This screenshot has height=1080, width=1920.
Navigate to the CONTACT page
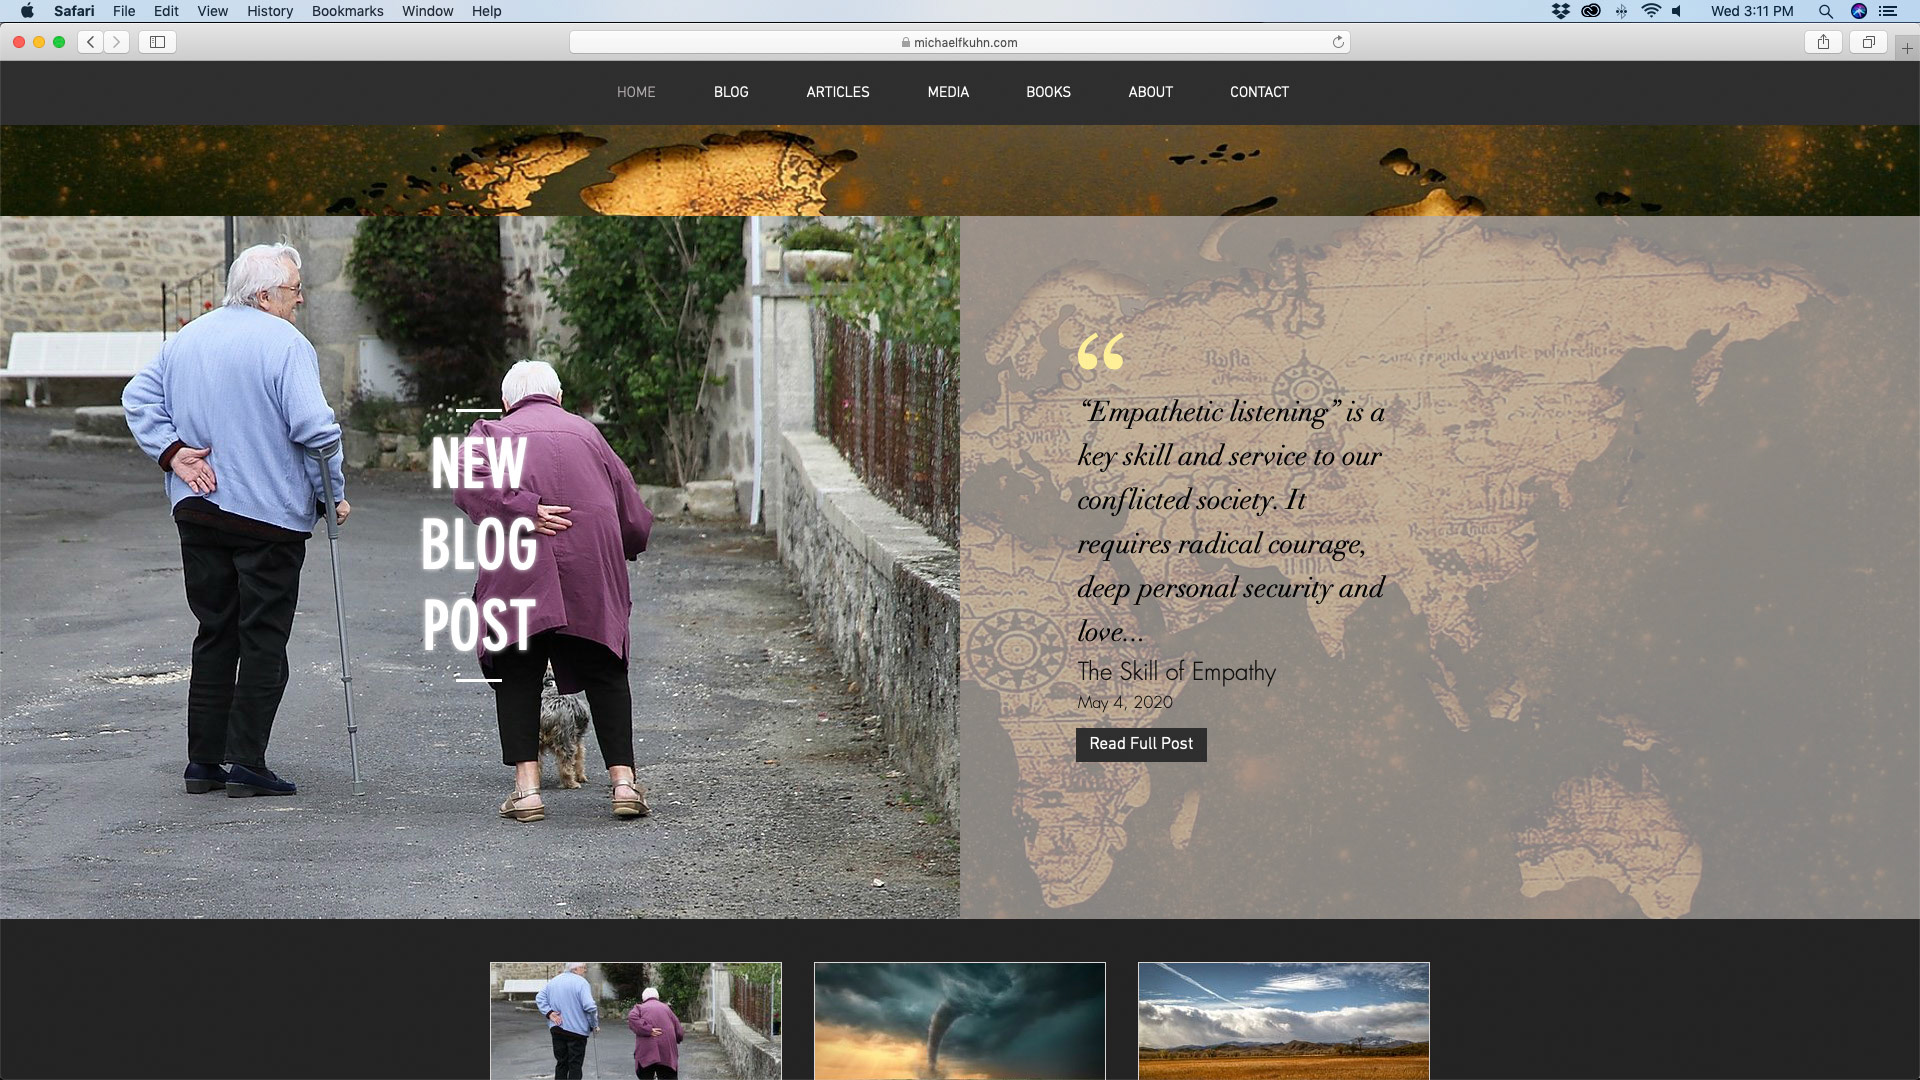pos(1259,92)
